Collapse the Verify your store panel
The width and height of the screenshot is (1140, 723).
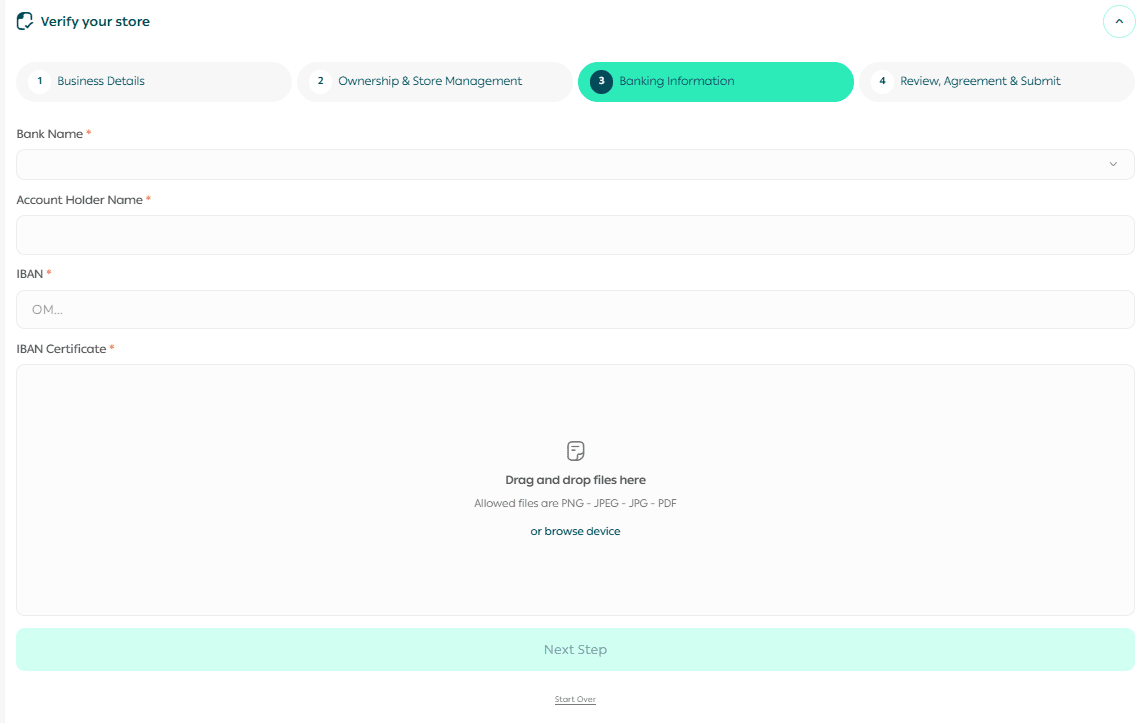pos(1119,22)
